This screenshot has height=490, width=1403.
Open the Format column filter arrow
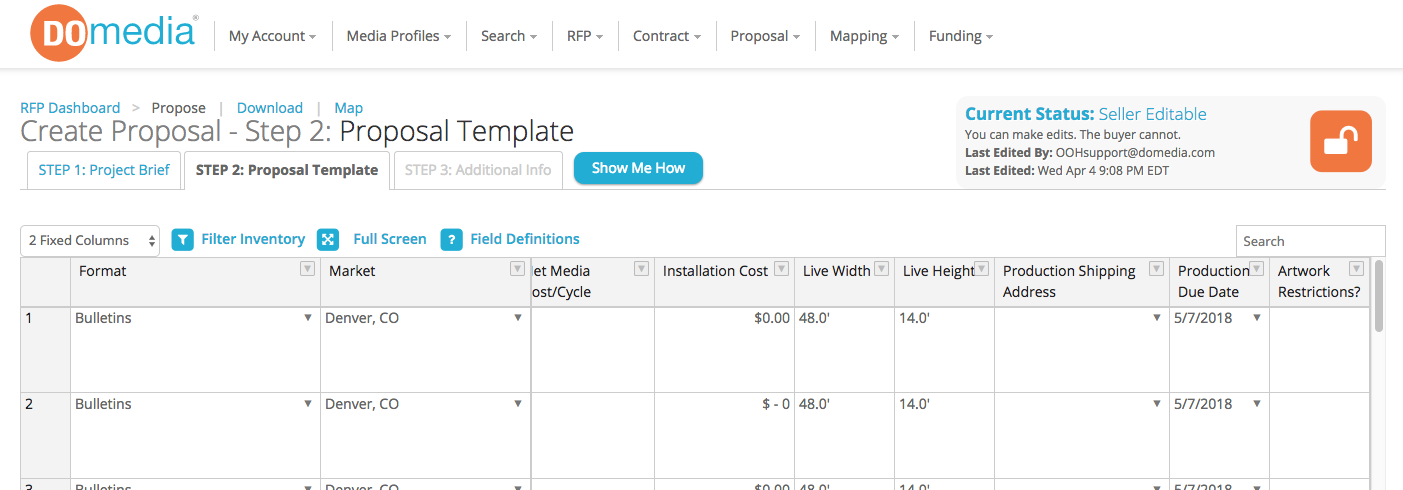(x=308, y=268)
